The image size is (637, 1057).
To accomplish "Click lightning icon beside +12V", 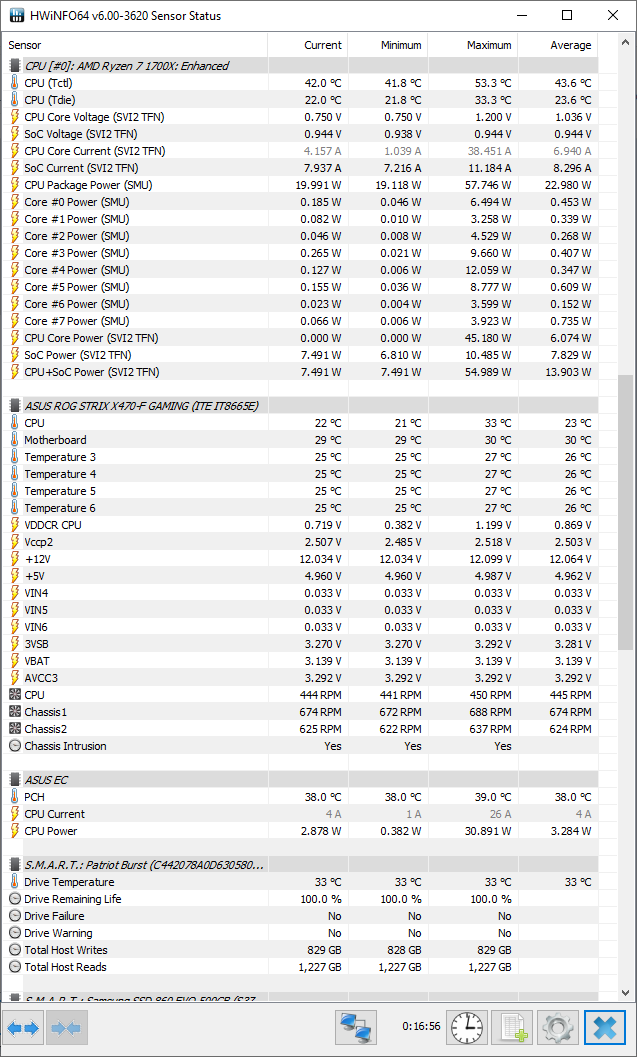I will point(14,559).
